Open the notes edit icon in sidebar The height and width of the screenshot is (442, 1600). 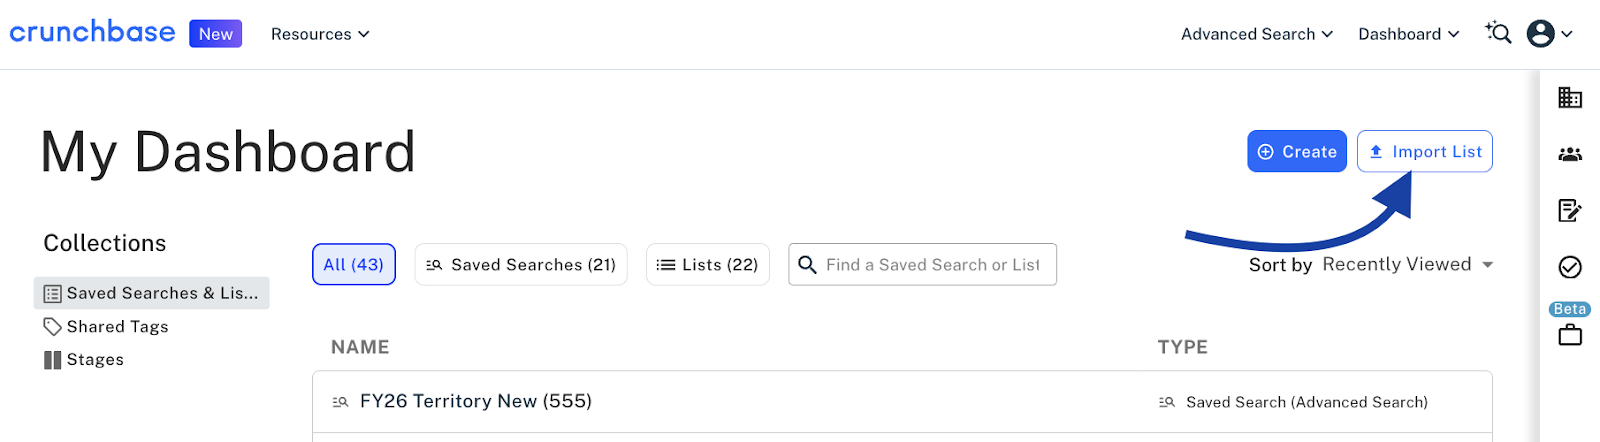click(x=1570, y=210)
